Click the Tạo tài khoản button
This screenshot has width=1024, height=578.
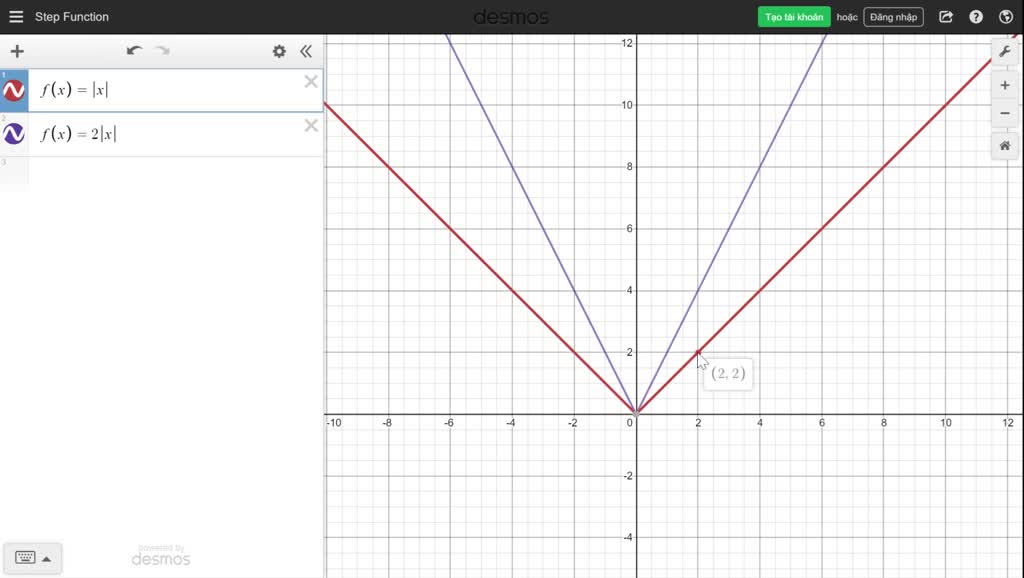pos(793,17)
